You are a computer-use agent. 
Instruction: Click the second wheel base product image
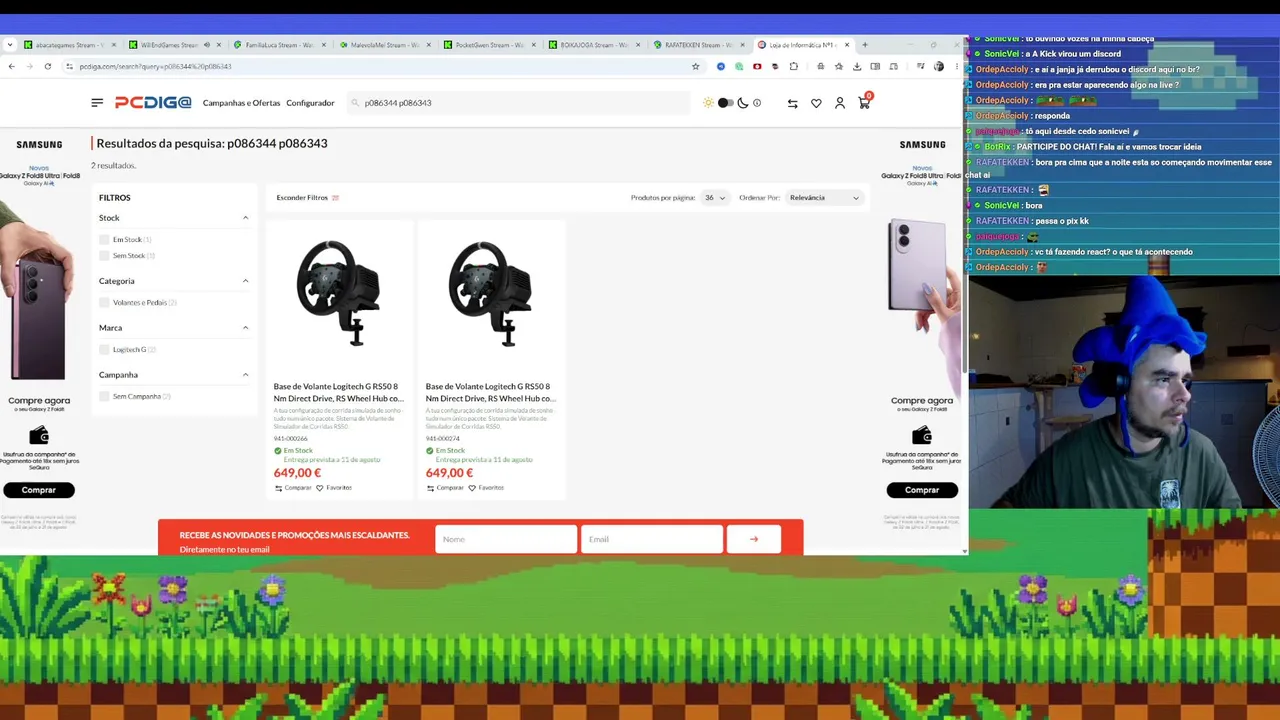[x=490, y=293]
